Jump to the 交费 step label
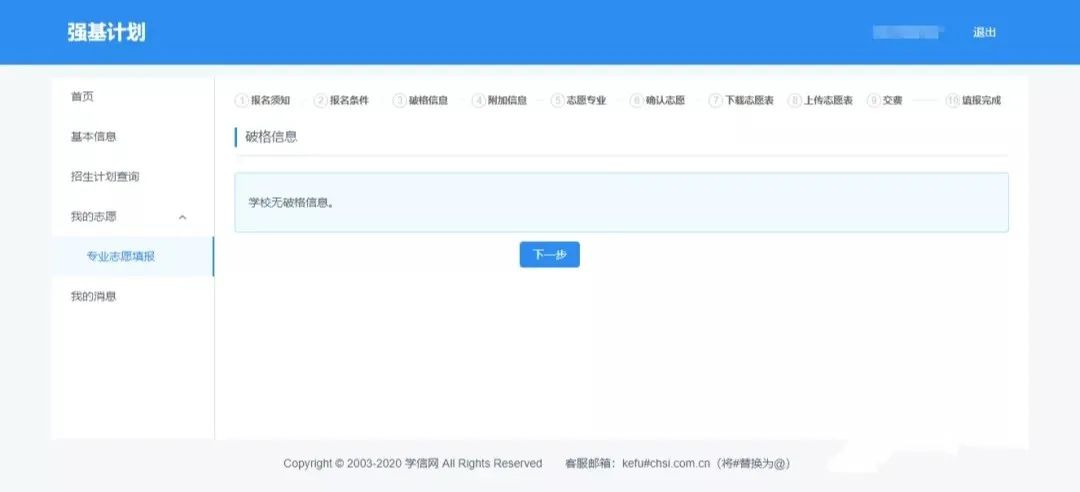The width and height of the screenshot is (1080, 492). [x=893, y=101]
